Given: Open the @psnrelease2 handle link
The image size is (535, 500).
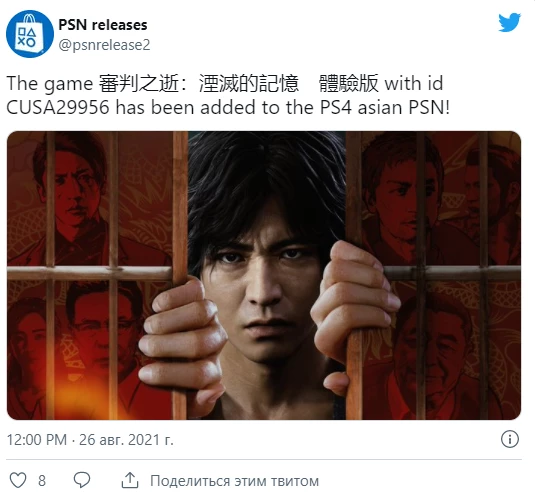Looking at the screenshot, I should pyautogui.click(x=104, y=45).
